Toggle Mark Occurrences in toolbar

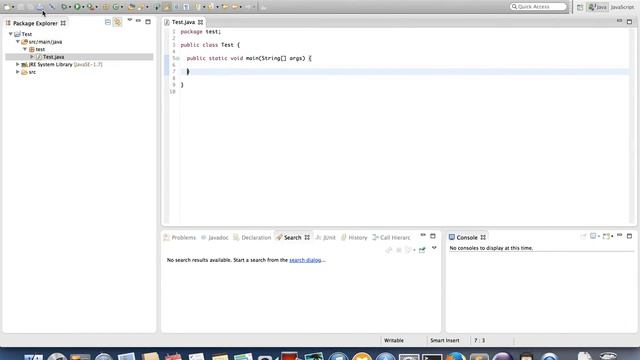(167, 7)
